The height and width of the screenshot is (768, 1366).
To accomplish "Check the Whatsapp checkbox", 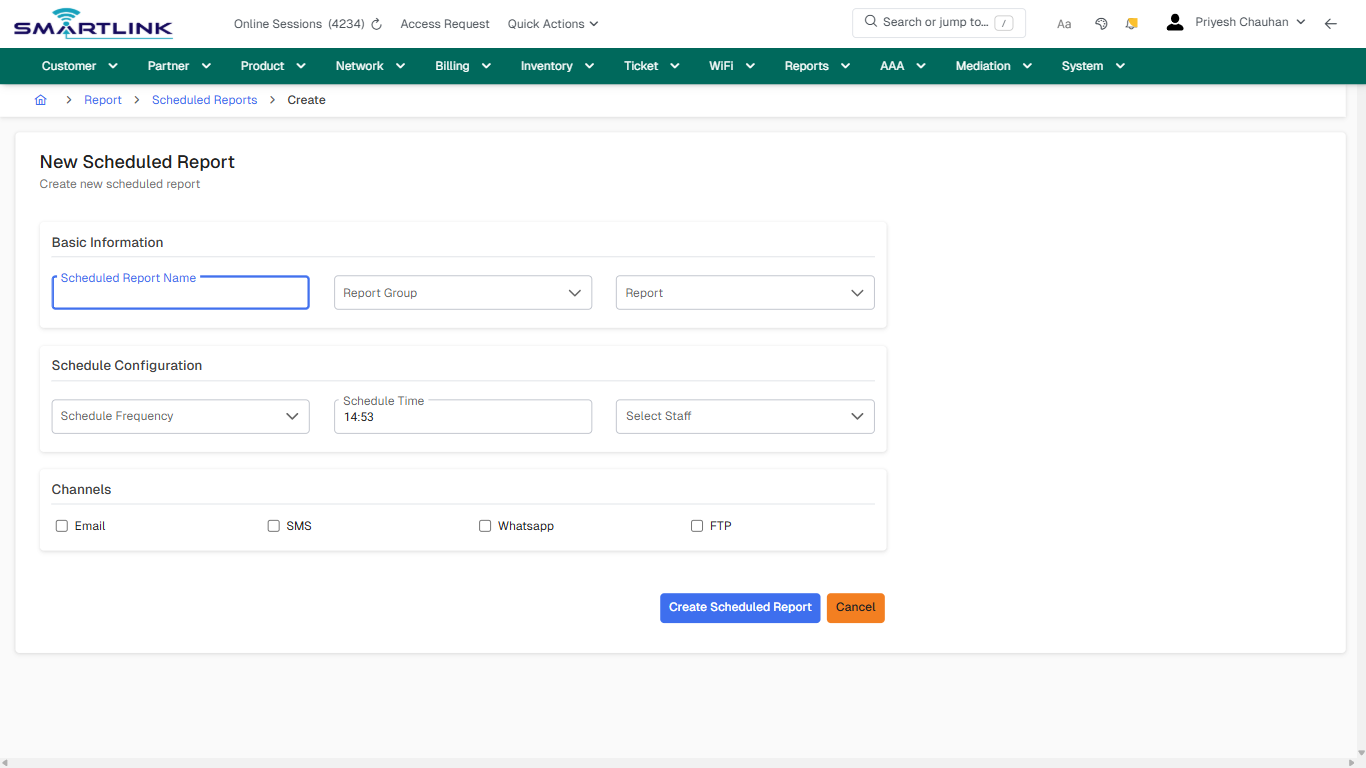I will (485, 525).
